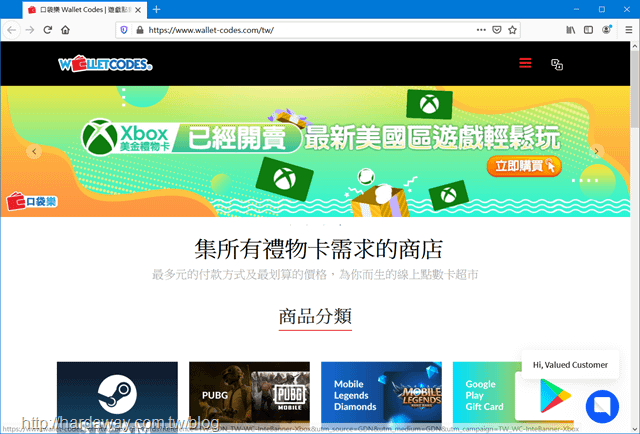
Task: Open the Steam category card
Action: tap(117, 394)
